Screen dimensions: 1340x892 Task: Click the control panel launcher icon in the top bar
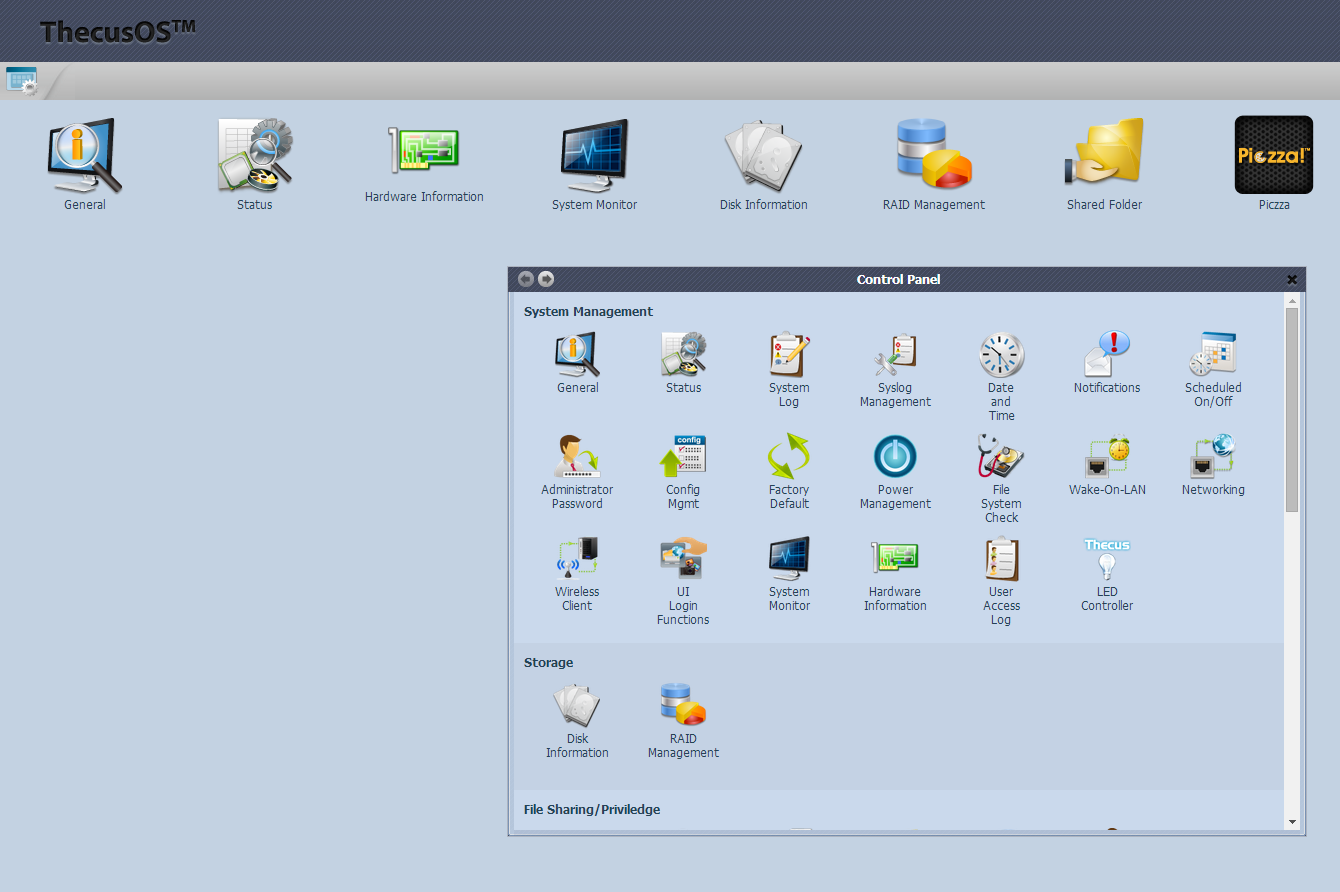21,81
